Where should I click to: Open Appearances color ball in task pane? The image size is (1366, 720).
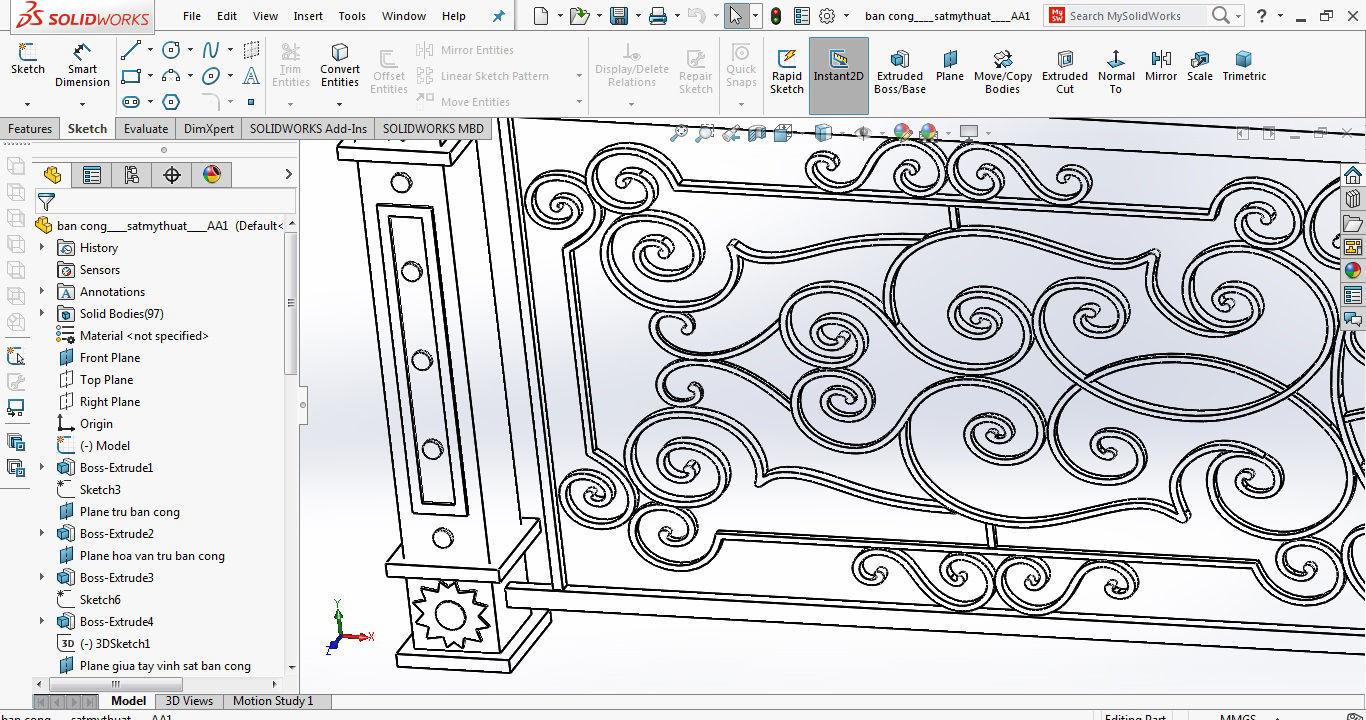[x=1353, y=270]
